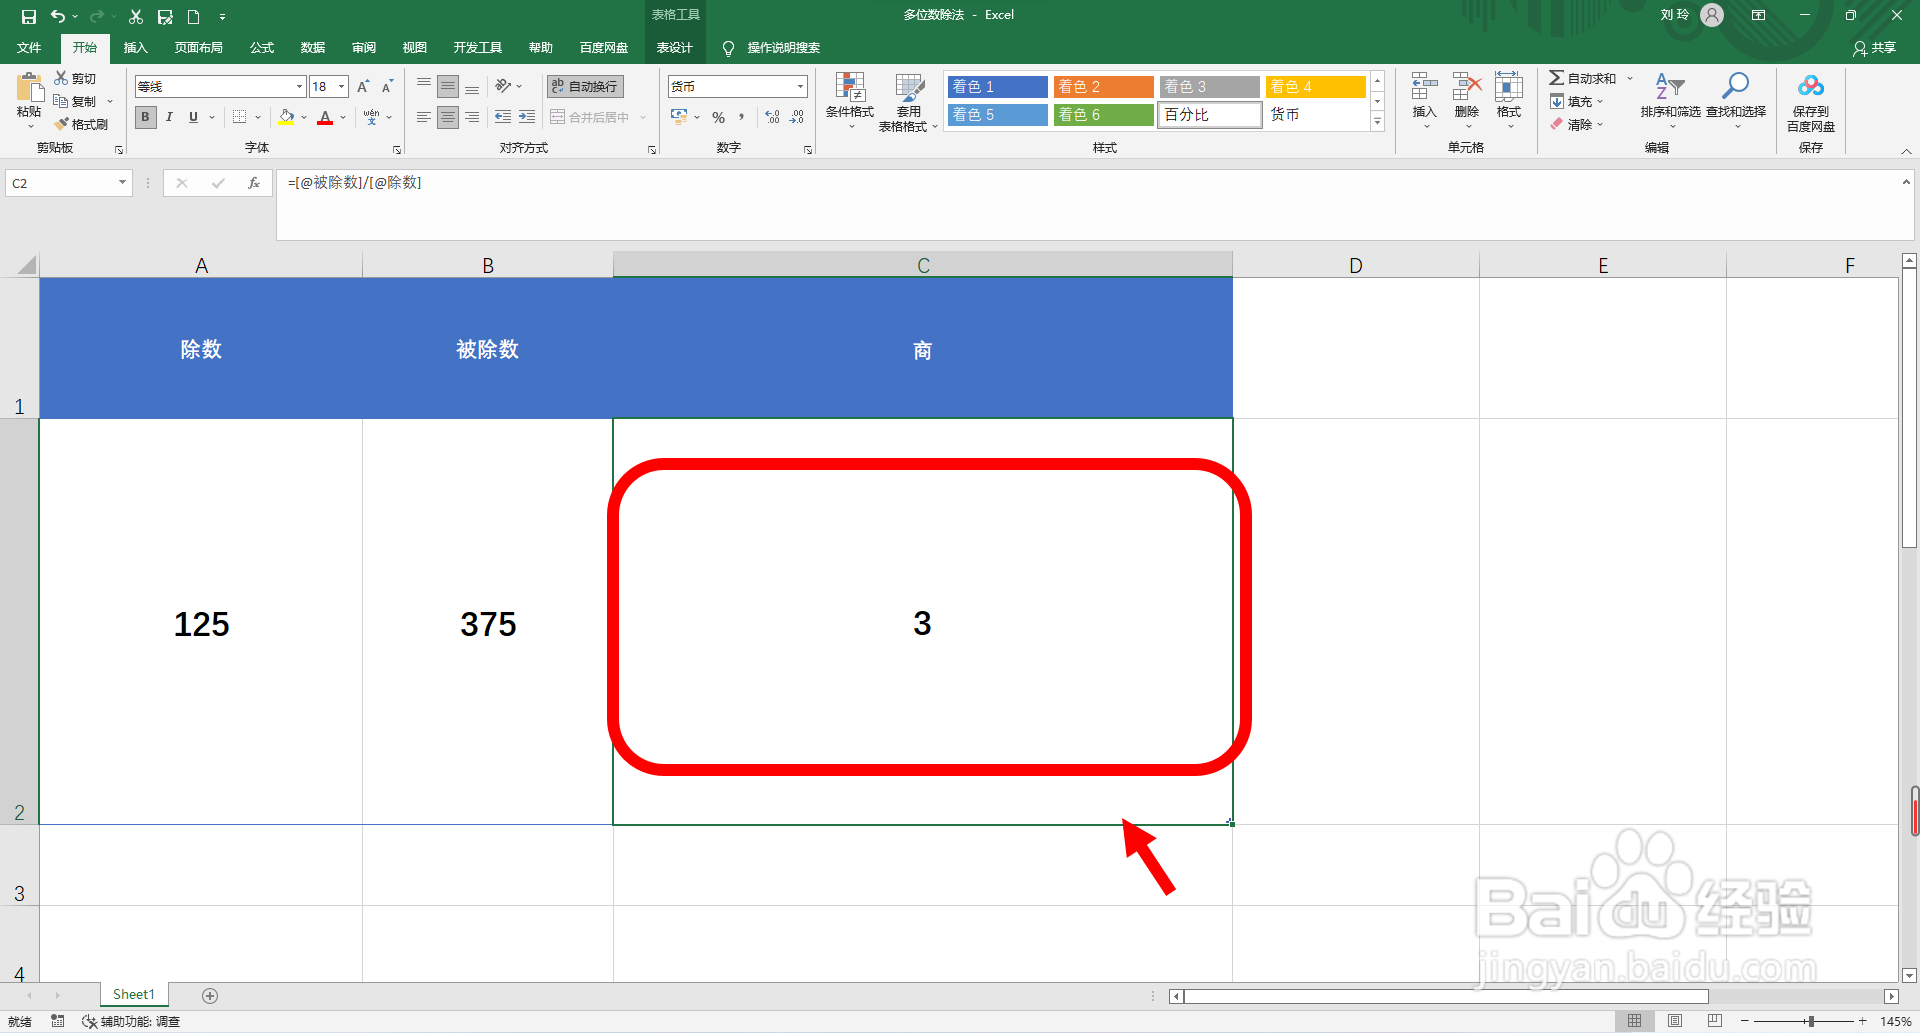Apply percent style format
Image resolution: width=1920 pixels, height=1033 pixels.
coord(718,117)
